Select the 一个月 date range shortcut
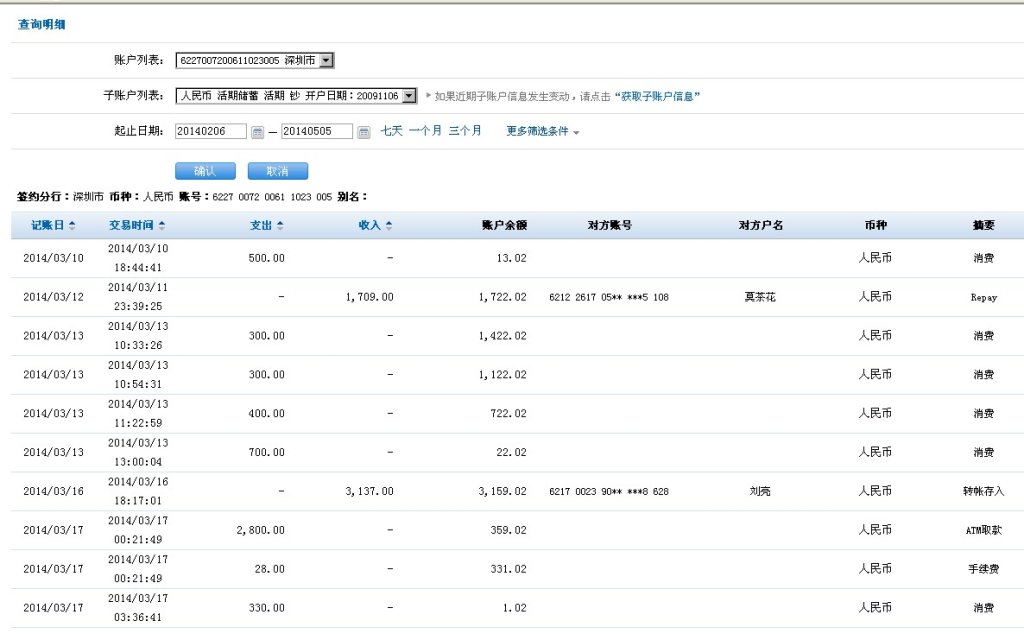The height and width of the screenshot is (640, 1024). 425,131
